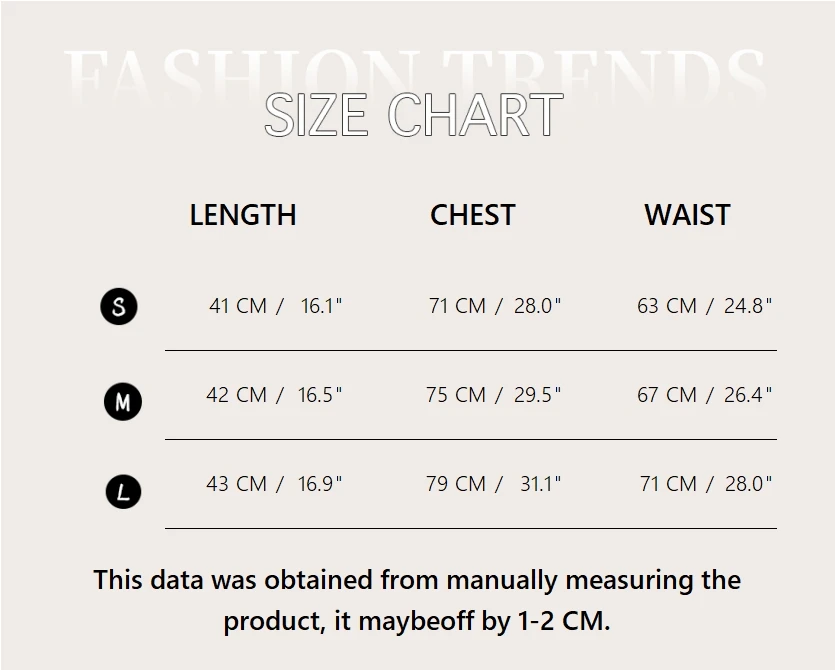This screenshot has height=670, width=835.
Task: Click the faded FASHION TRENDS heading
Action: coord(417,68)
